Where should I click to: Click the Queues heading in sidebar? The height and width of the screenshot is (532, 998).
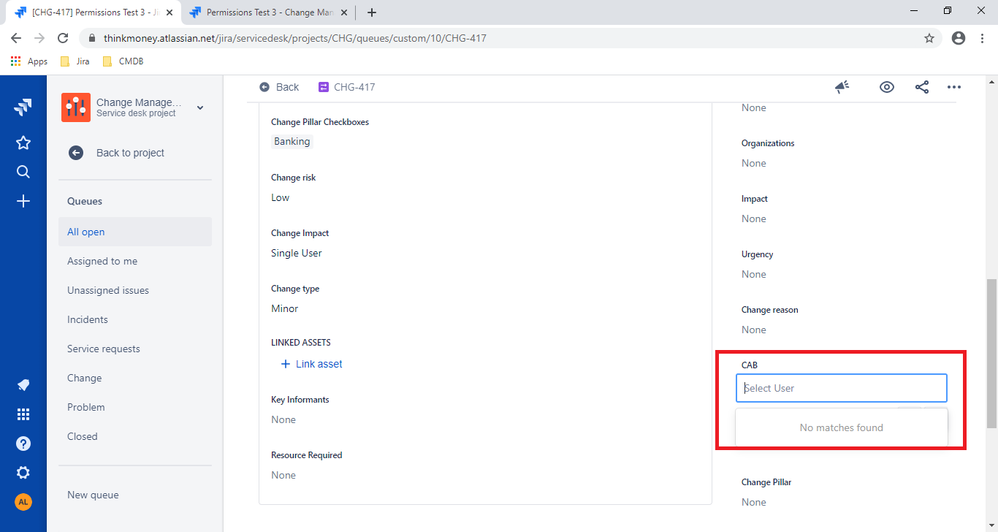(85, 201)
